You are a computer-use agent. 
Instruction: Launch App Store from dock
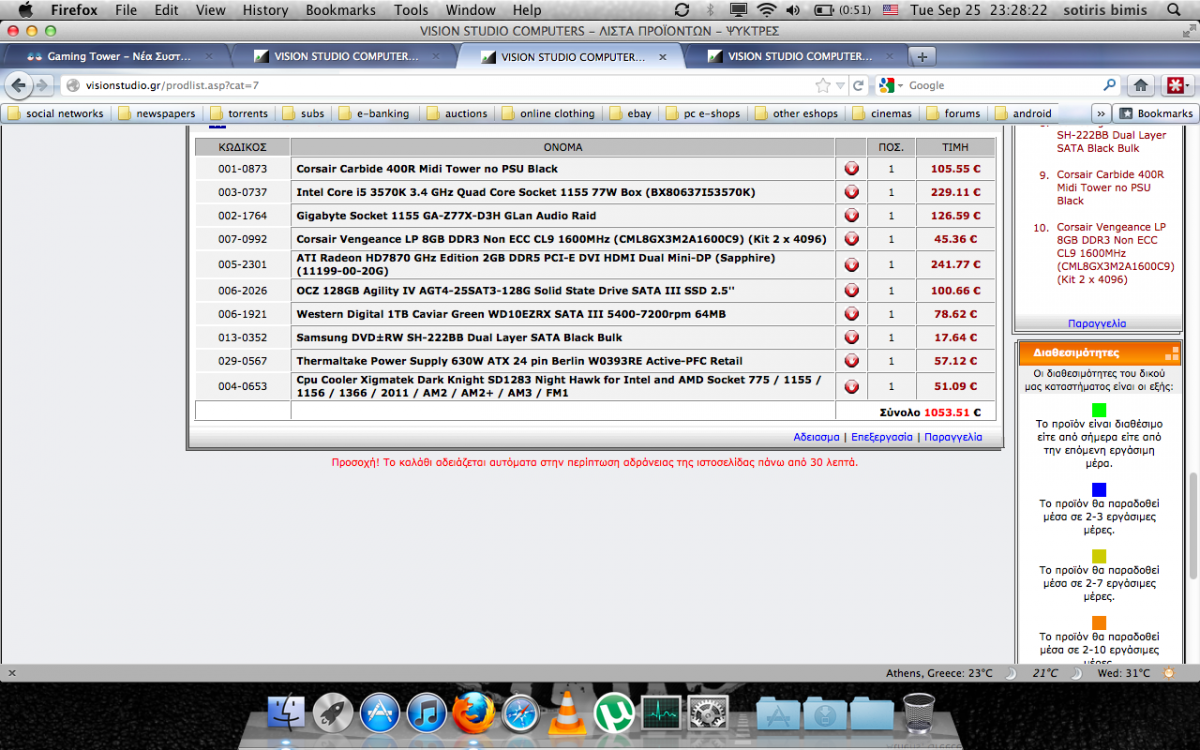380,713
